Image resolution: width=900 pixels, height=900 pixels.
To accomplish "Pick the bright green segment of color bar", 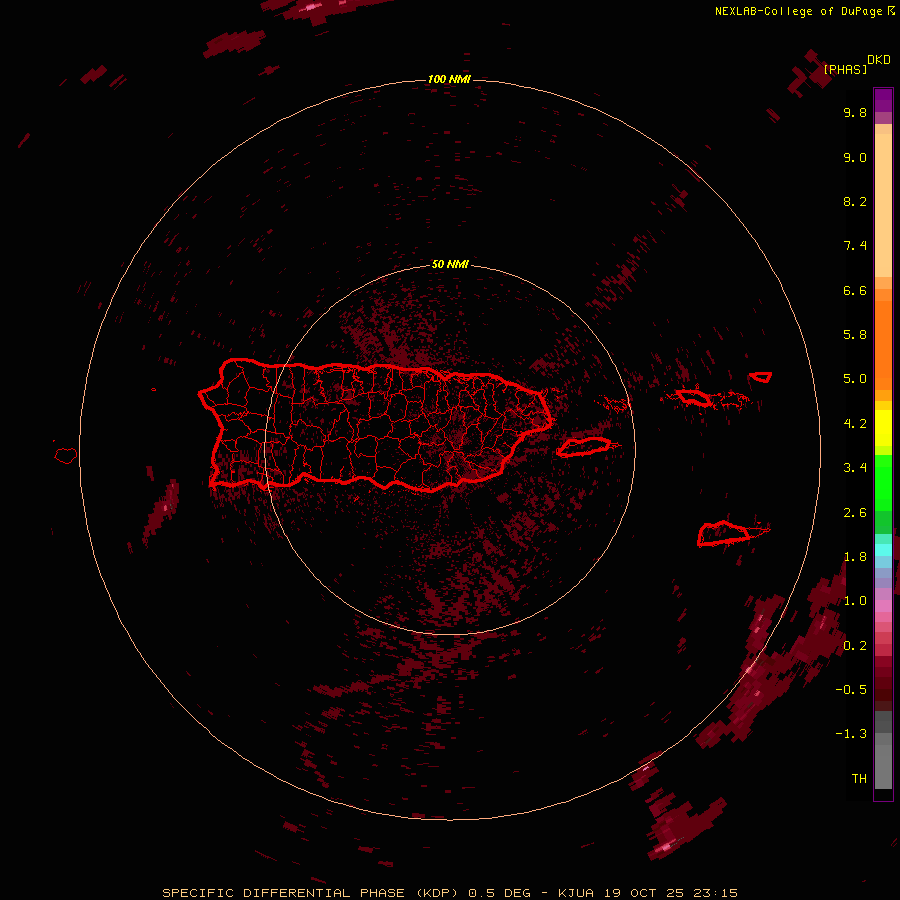I will click(883, 482).
